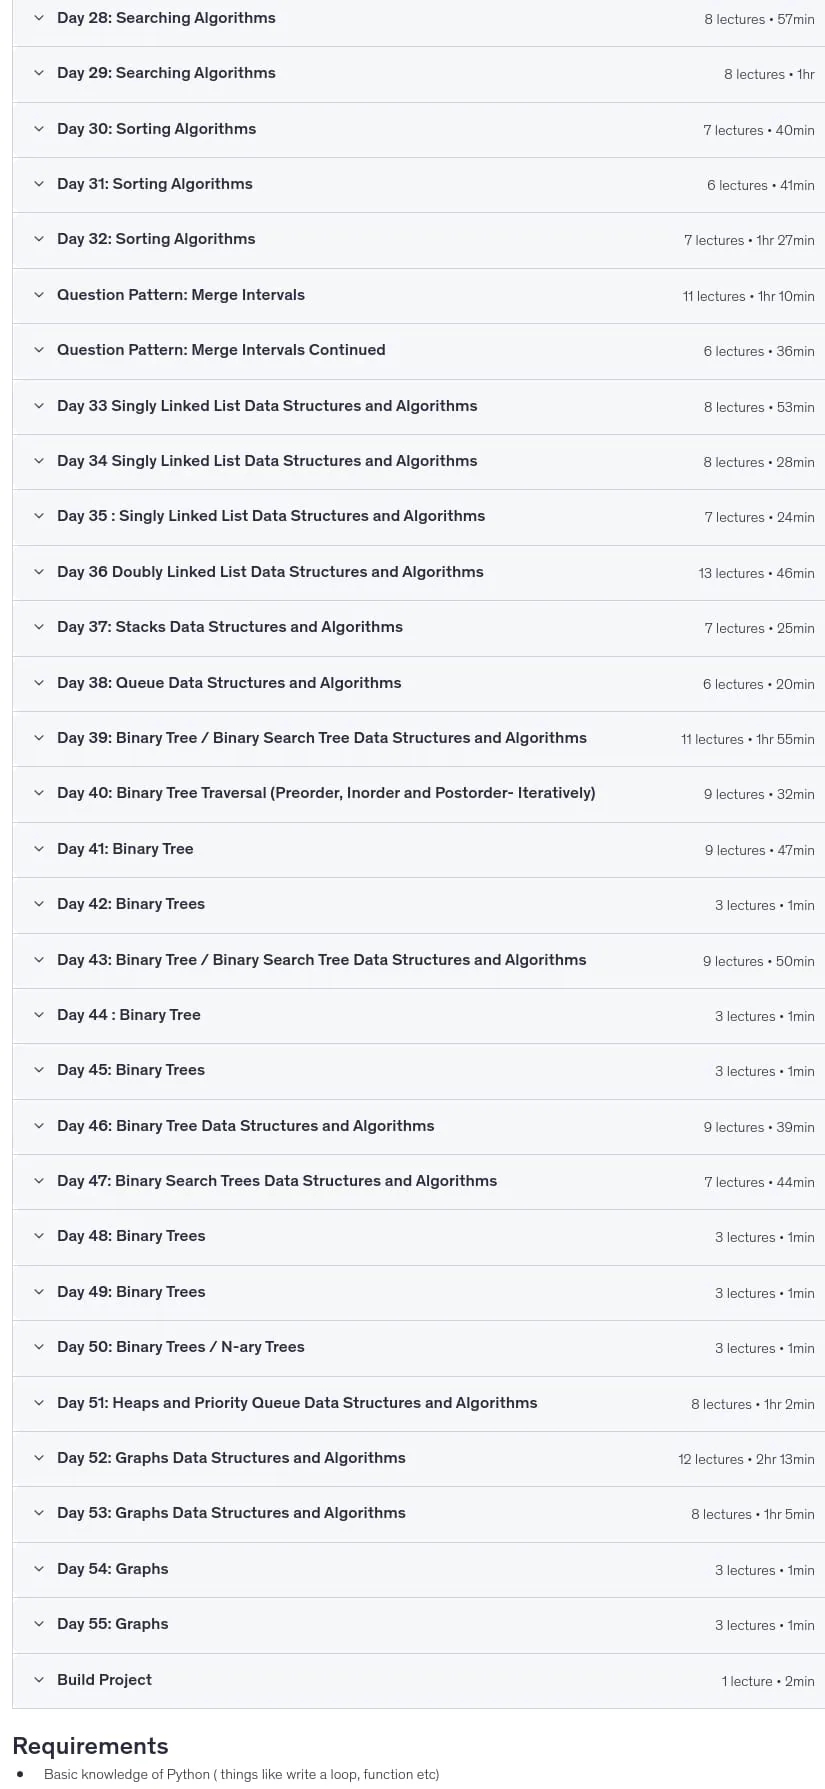Open the Day 55: Graphs section
Screen dimensions: 825x1789
[418, 1624]
